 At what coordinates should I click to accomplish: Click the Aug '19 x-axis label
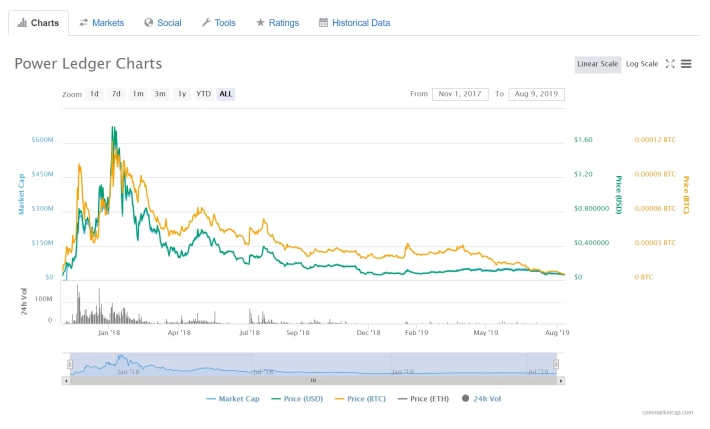pos(557,333)
